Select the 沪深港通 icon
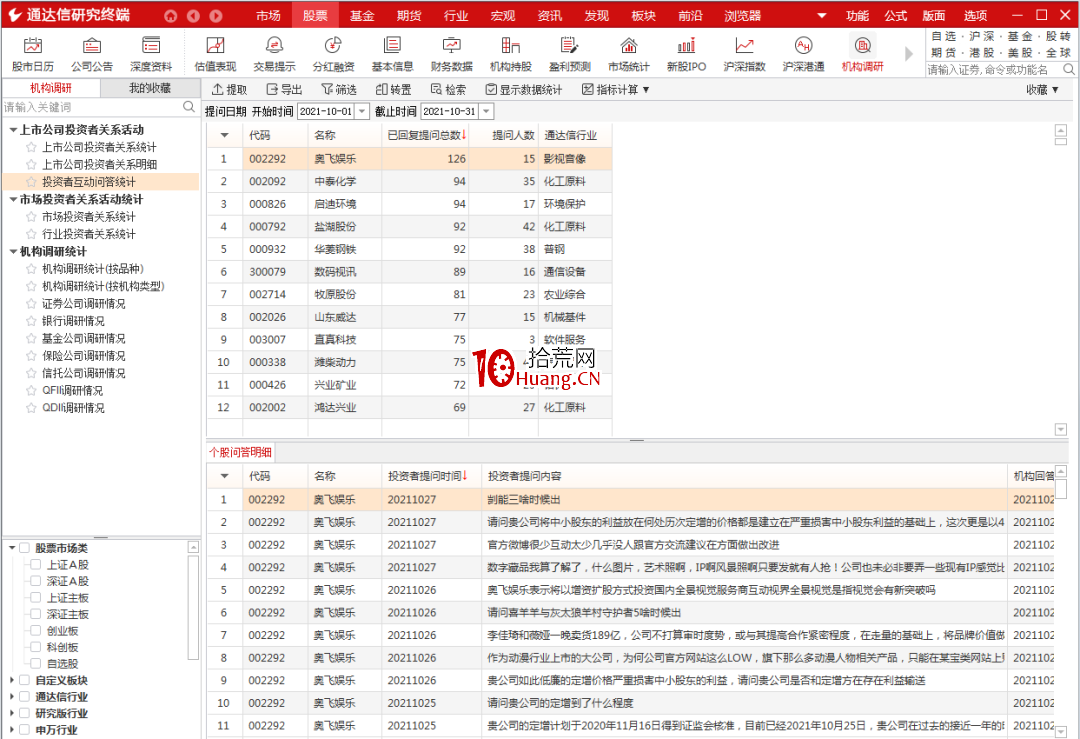 point(803,46)
